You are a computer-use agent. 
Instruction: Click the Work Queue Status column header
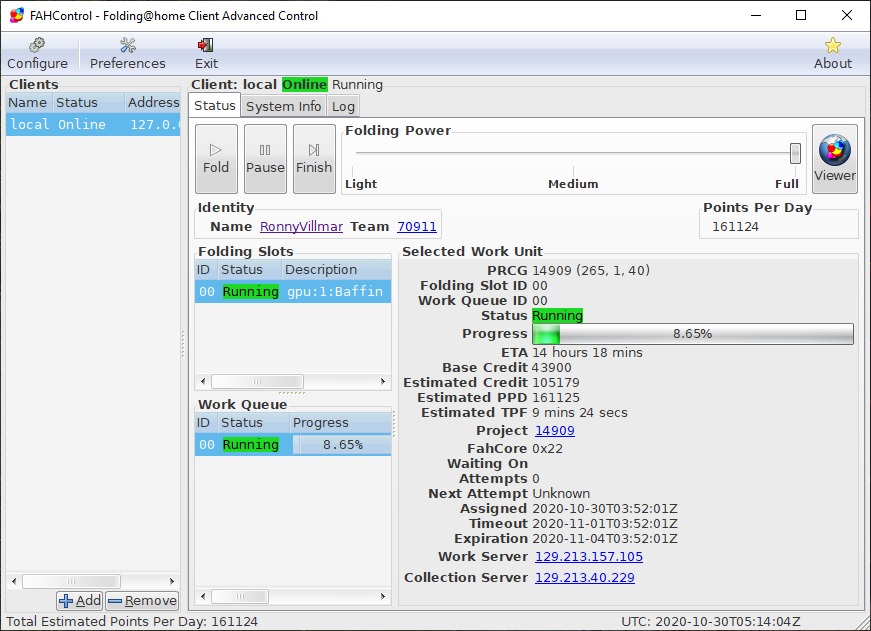[x=253, y=423]
